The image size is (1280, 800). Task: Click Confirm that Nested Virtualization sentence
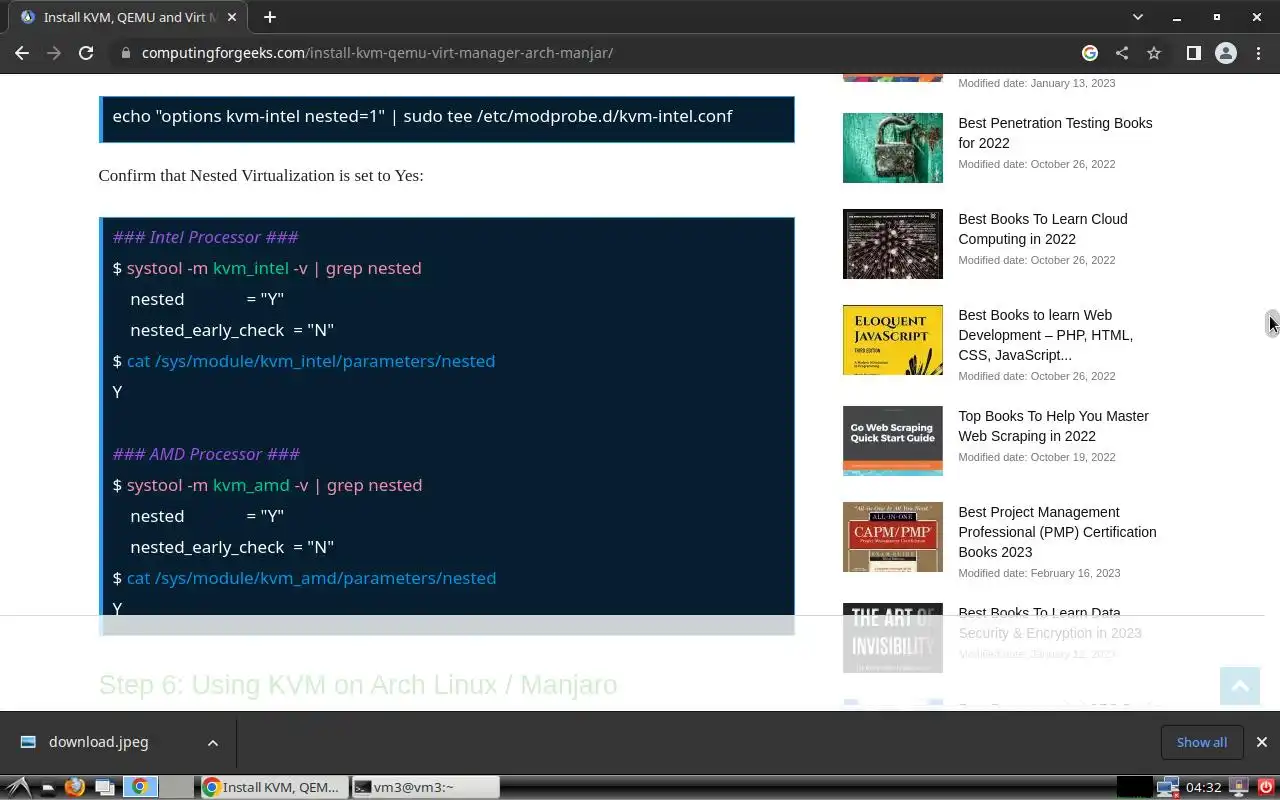click(x=261, y=176)
